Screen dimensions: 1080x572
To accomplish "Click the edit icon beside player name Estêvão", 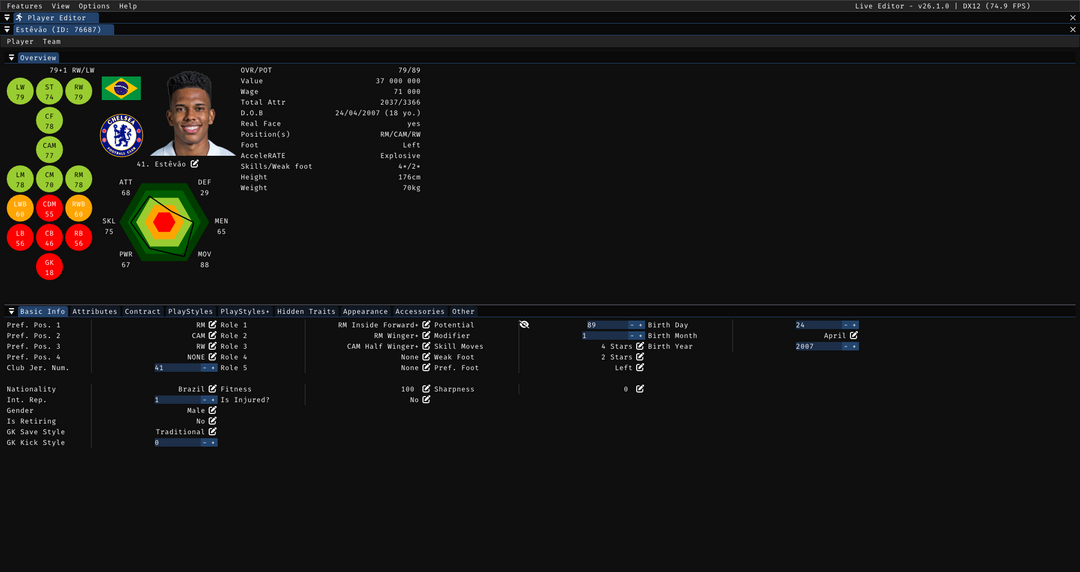I will tap(195, 164).
